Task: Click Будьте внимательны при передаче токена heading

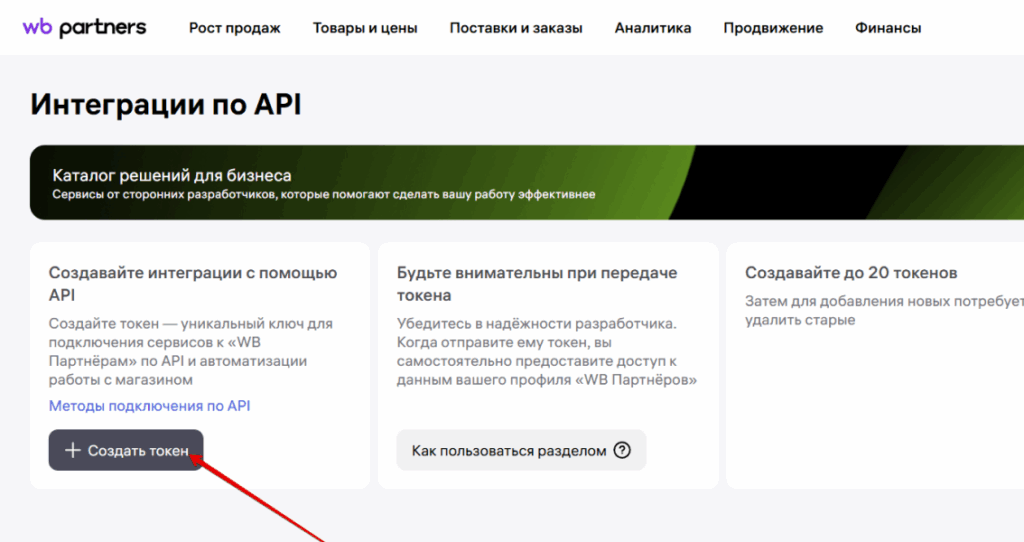Action: click(x=537, y=284)
